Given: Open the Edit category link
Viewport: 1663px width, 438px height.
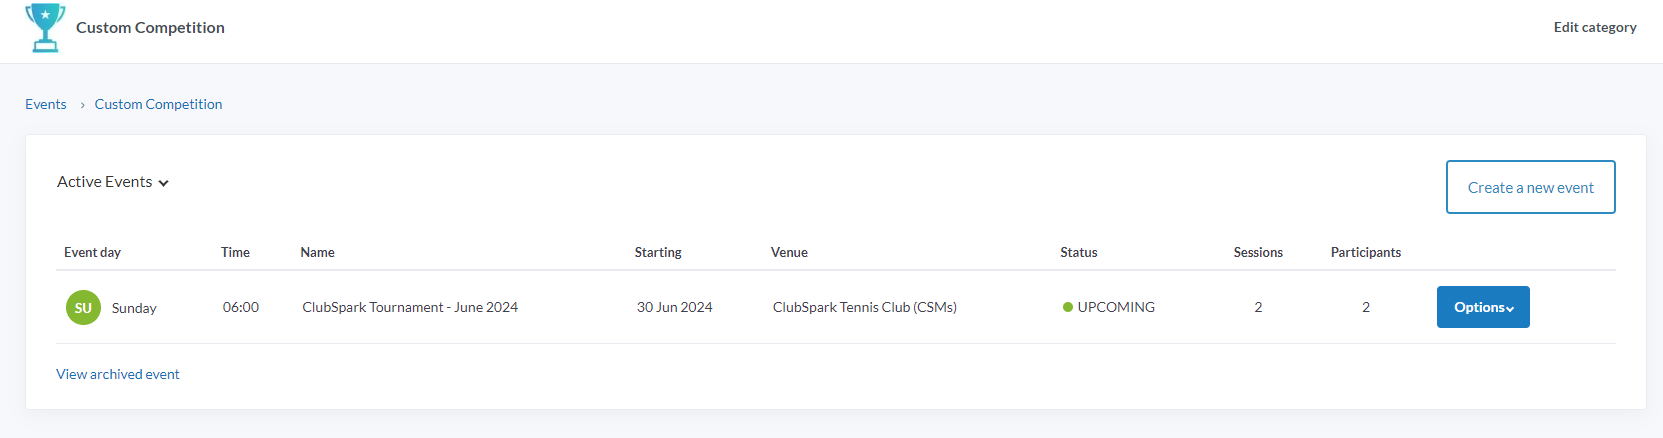Looking at the screenshot, I should click(1594, 27).
